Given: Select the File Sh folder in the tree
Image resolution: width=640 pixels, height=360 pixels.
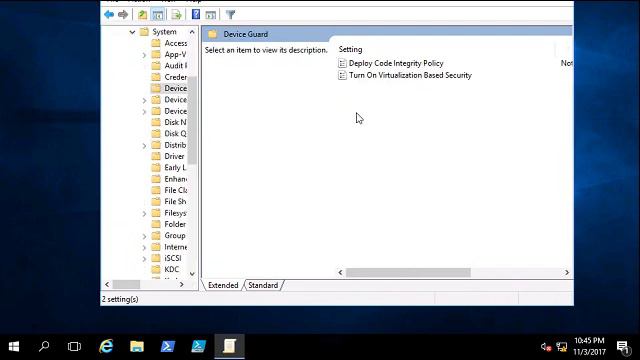Looking at the screenshot, I should pyautogui.click(x=175, y=202).
